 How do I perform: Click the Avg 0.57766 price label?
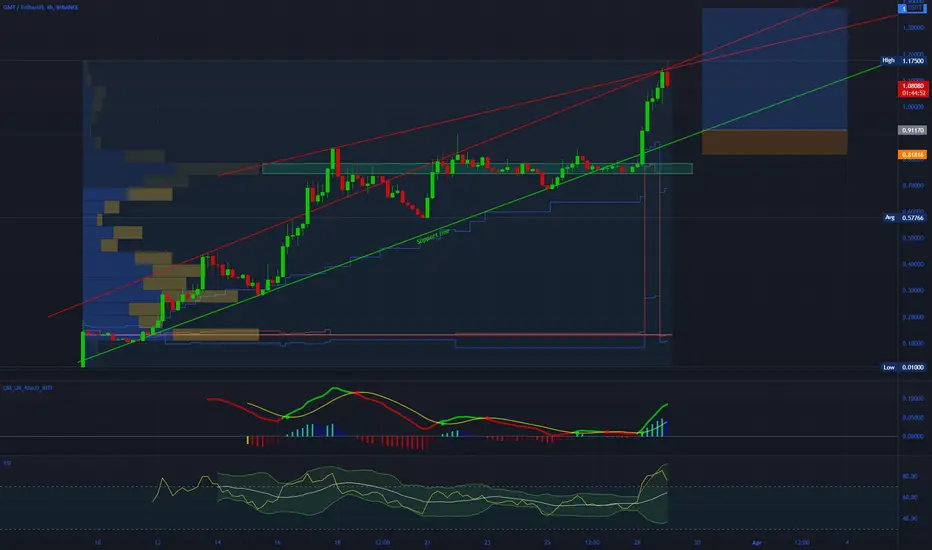[x=904, y=218]
